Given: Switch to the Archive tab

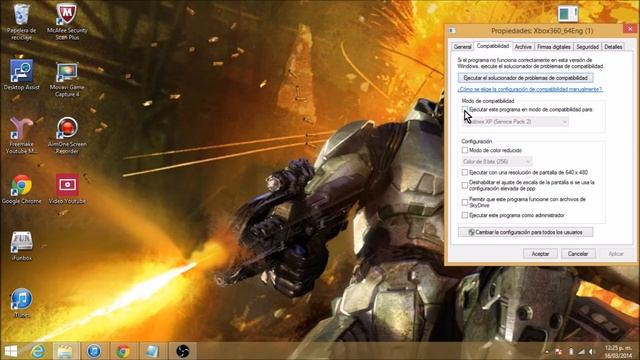Looking at the screenshot, I should tap(523, 47).
